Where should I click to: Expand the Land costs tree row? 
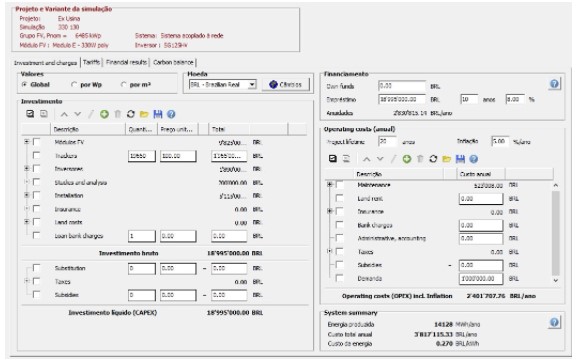[x=27, y=222]
